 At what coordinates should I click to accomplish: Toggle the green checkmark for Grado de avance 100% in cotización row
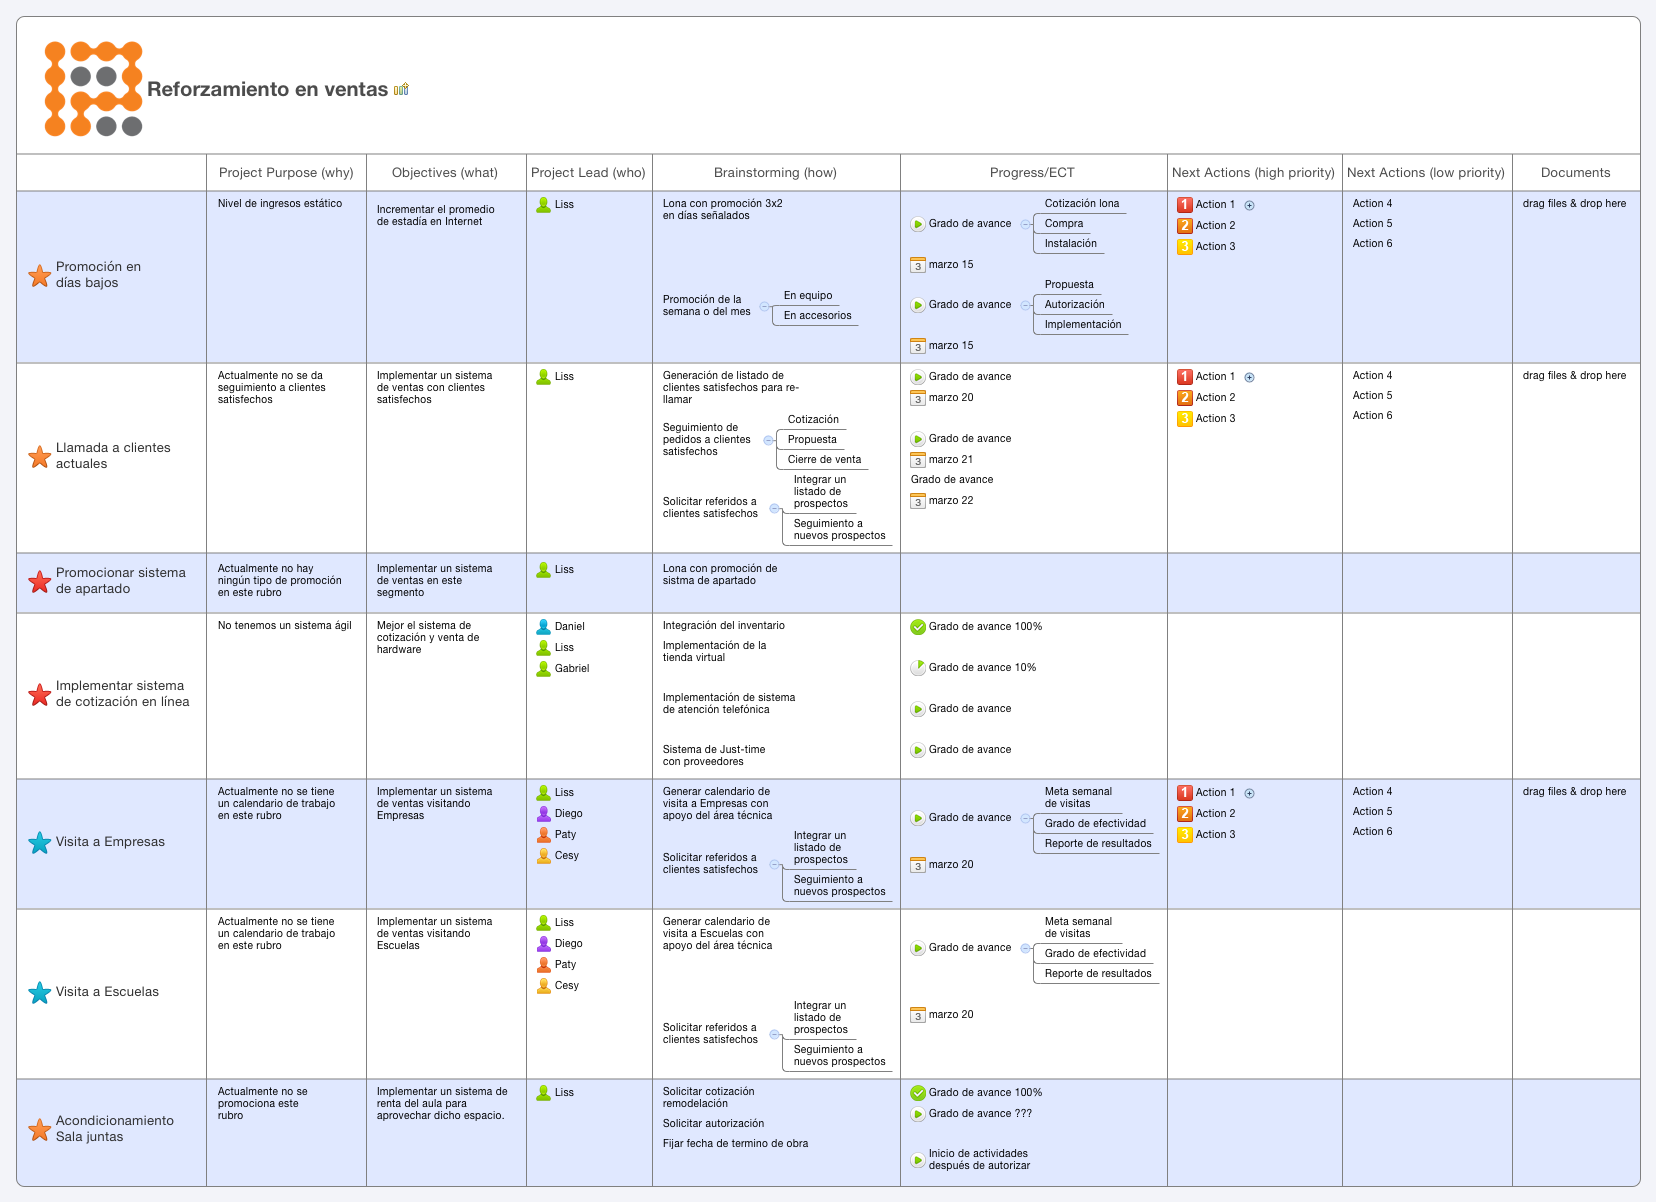tap(918, 627)
